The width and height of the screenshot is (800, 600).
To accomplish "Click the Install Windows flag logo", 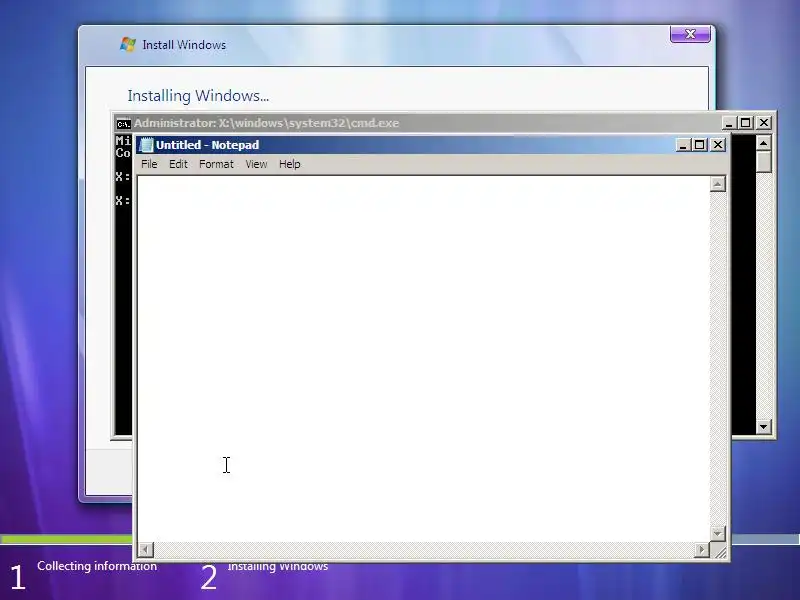I will click(128, 44).
